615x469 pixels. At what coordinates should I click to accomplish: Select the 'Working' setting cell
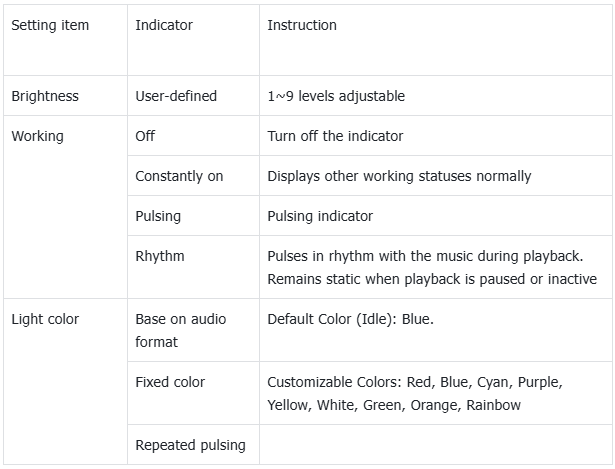pyautogui.click(x=37, y=136)
